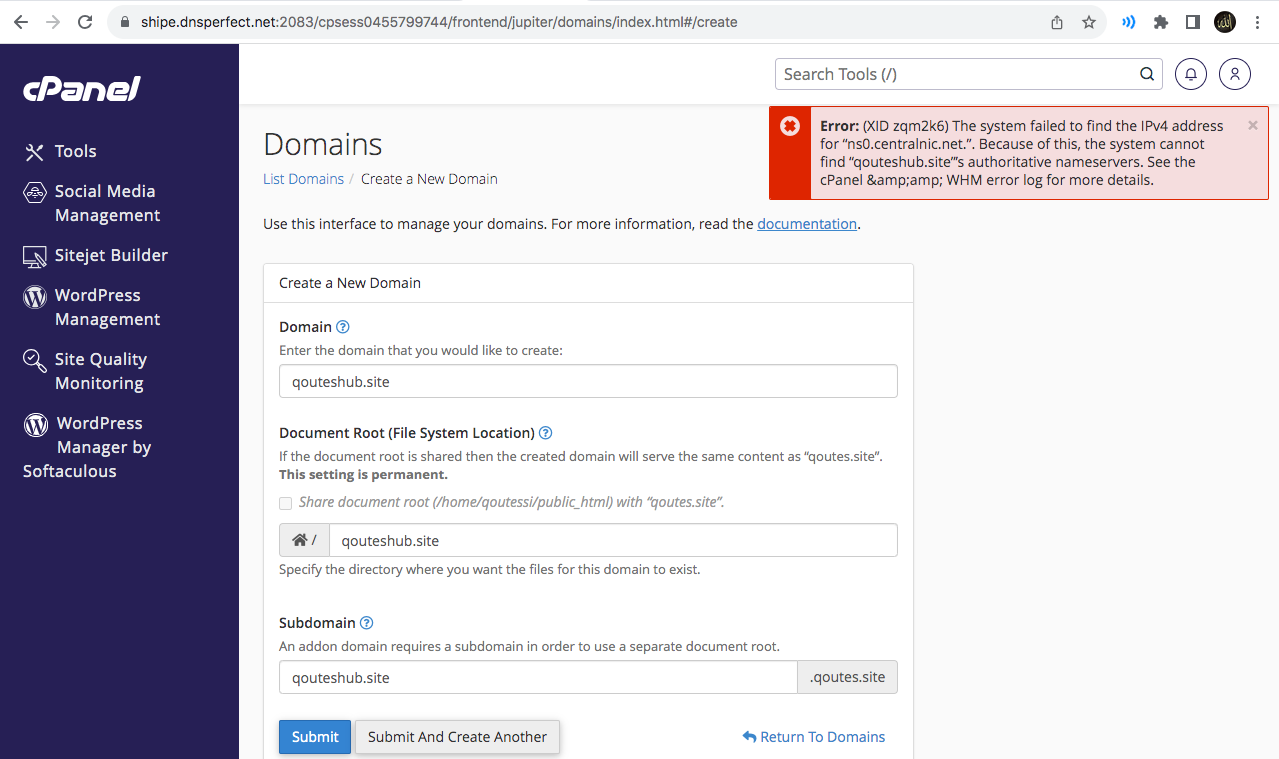
Task: Open Chrome three-dot menu
Action: pos(1257,22)
